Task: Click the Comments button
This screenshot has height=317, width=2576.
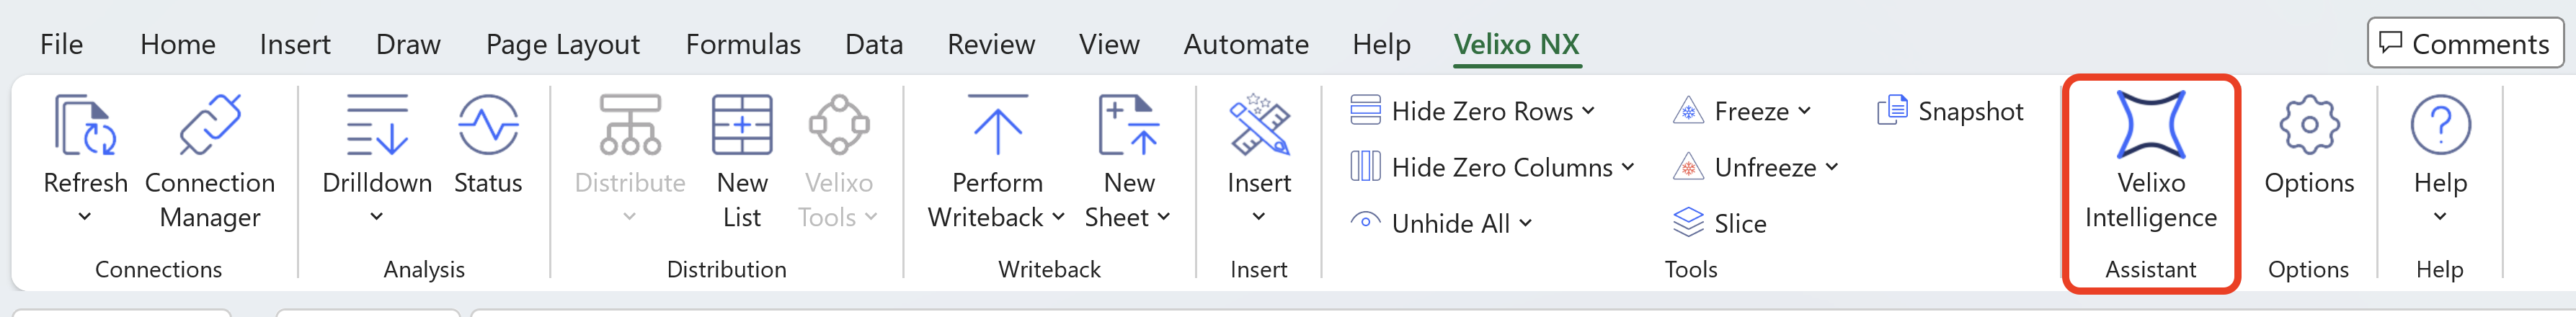Action: pyautogui.click(x=2465, y=43)
